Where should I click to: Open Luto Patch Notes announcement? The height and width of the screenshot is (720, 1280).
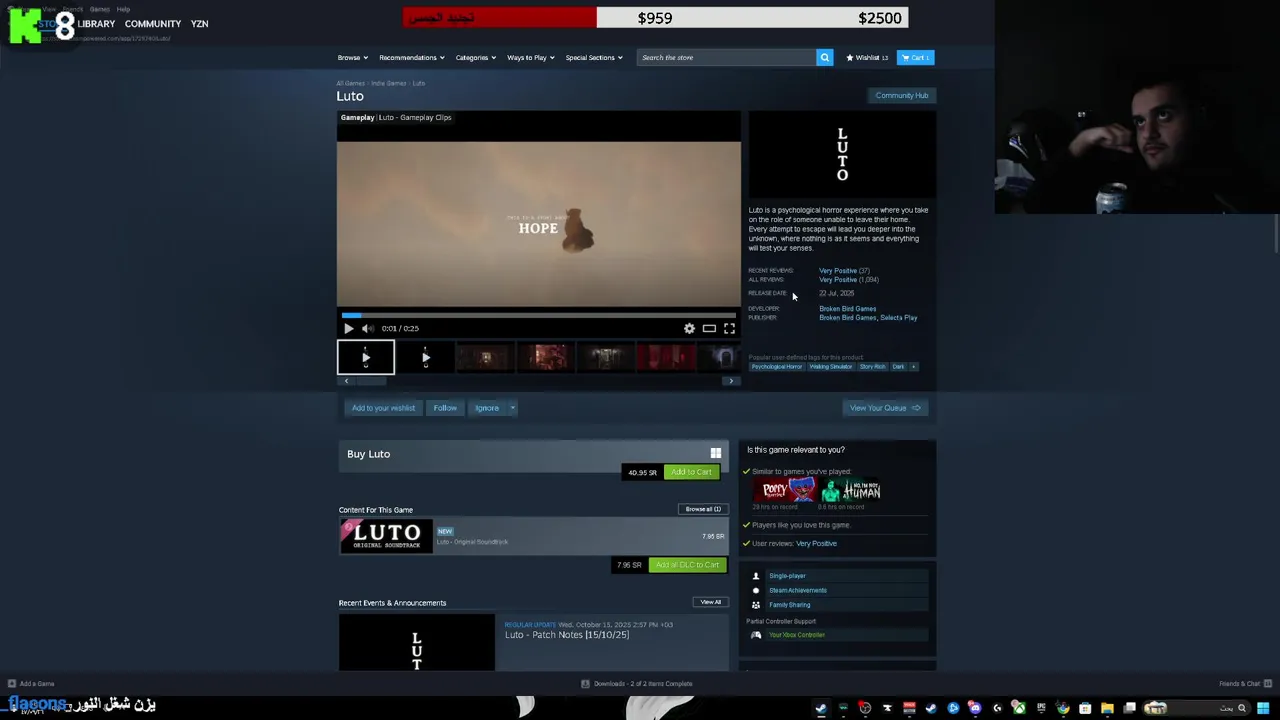pos(567,635)
